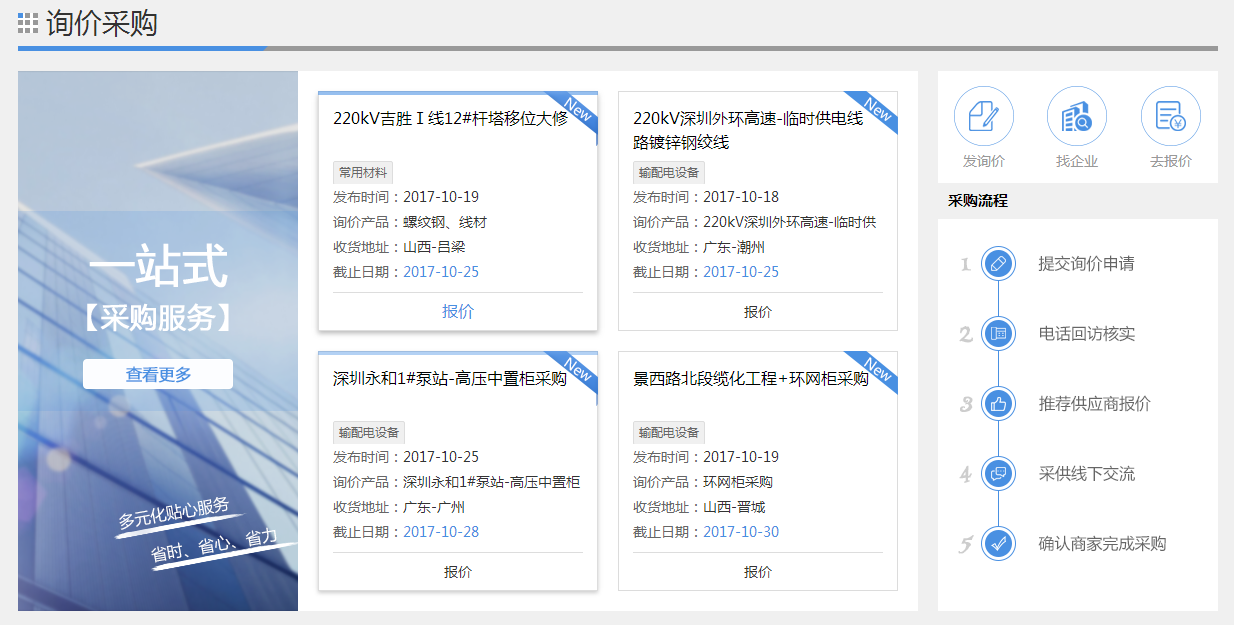
Task: Click the 输配电设备 tag in 深圳永和 card
Action: pyautogui.click(x=368, y=432)
